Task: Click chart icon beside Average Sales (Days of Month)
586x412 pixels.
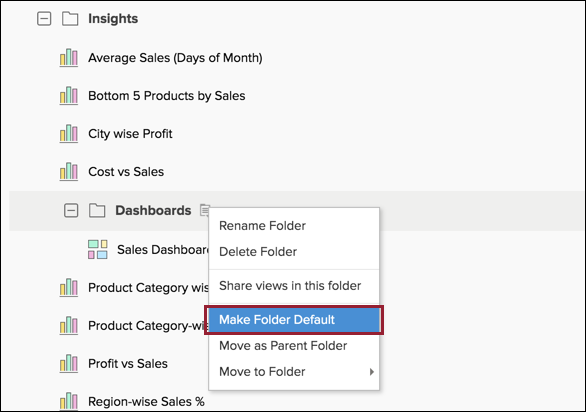Action: pos(69,58)
